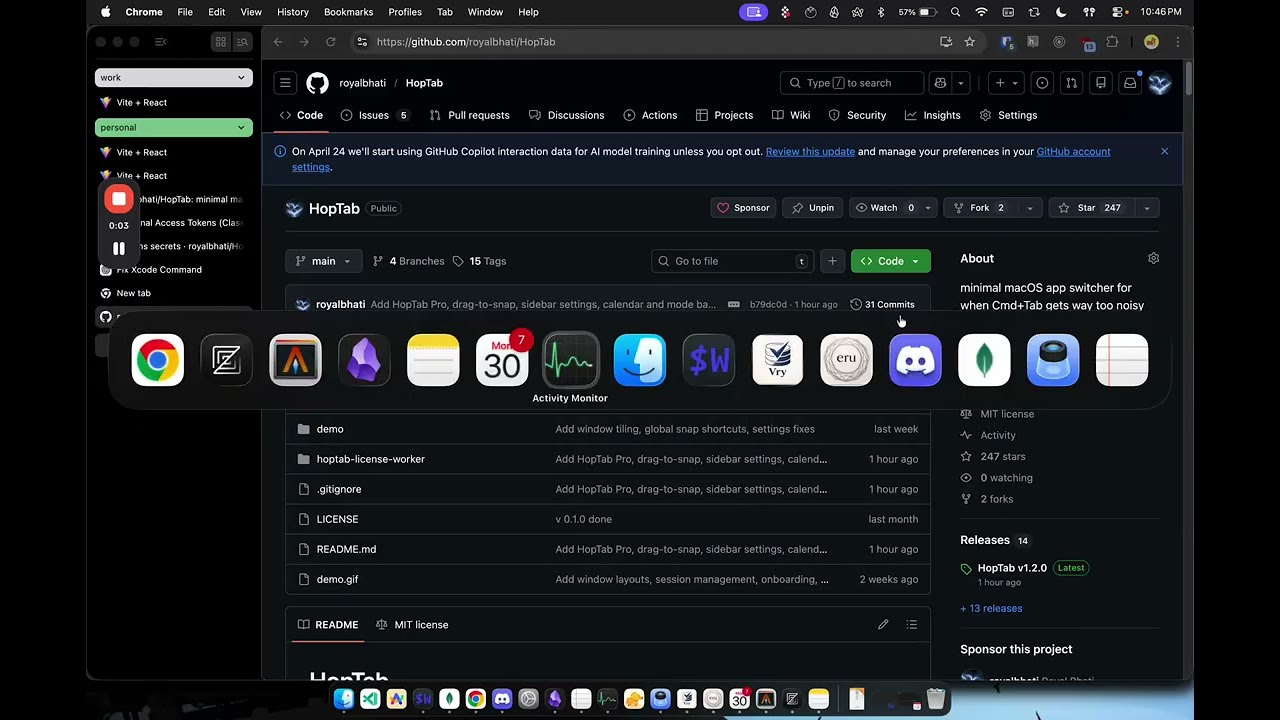Open the hoptab-license-worker folder
This screenshot has height=720, width=1280.
(x=371, y=459)
